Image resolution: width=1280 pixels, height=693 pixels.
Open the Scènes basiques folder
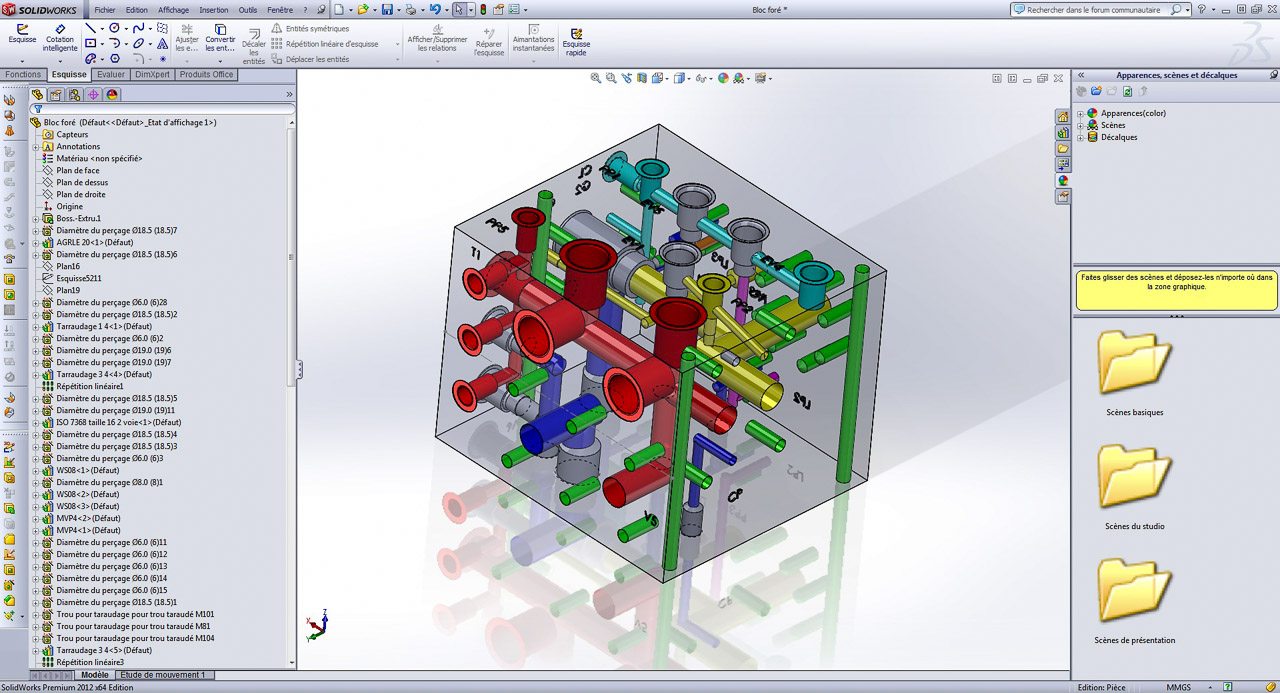click(1134, 372)
